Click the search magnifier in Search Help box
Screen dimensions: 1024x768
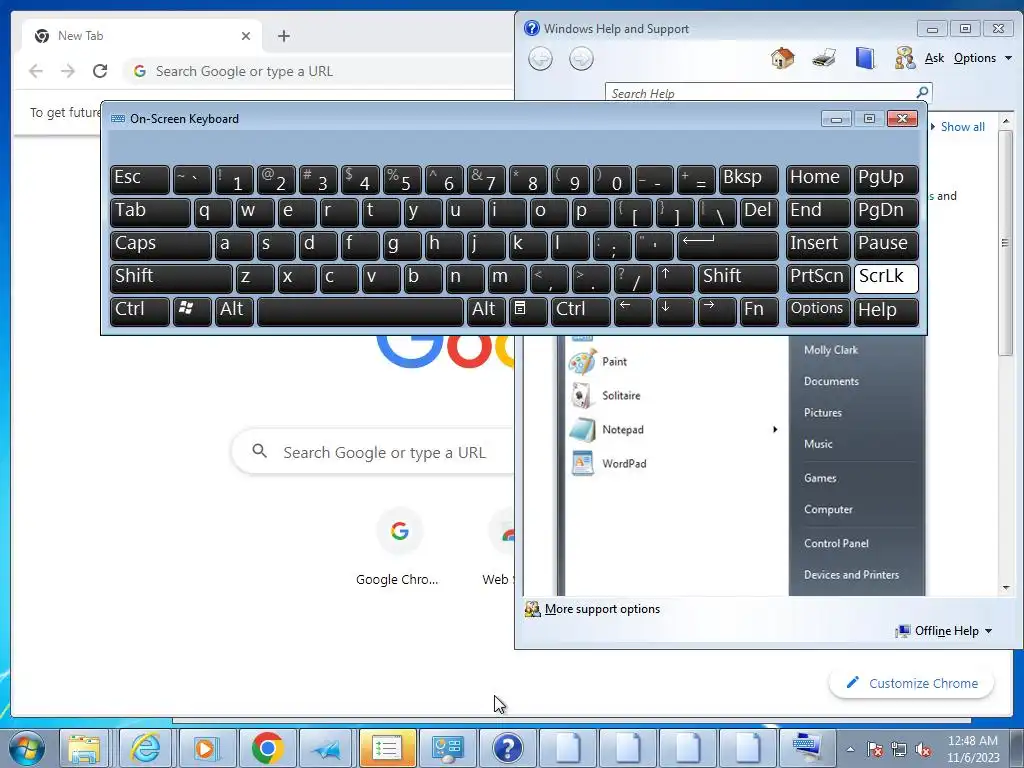coord(922,93)
